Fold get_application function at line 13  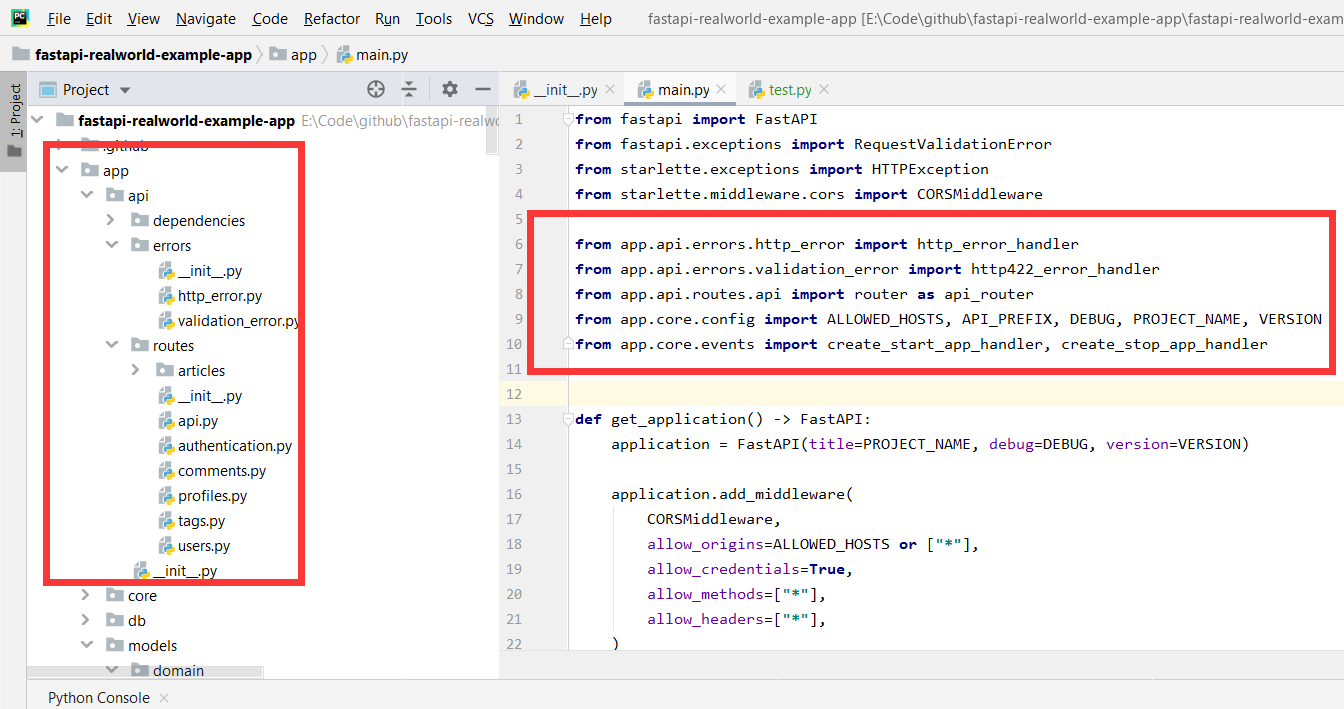coord(568,420)
